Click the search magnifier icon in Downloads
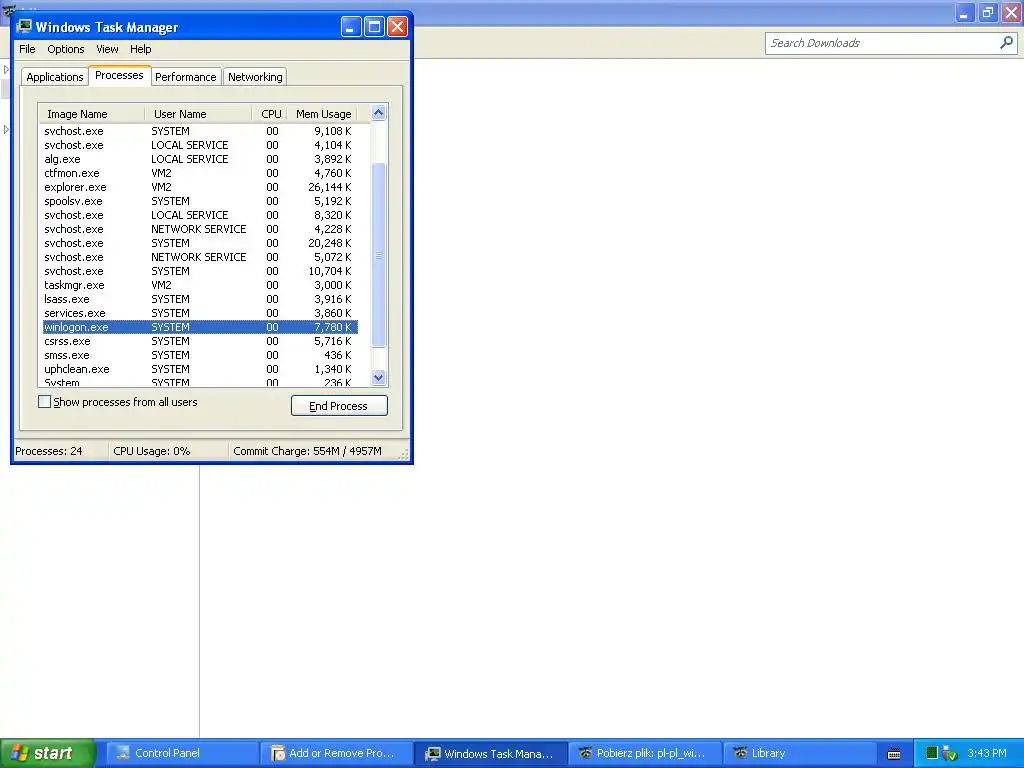The image size is (1024, 768). tap(1006, 43)
